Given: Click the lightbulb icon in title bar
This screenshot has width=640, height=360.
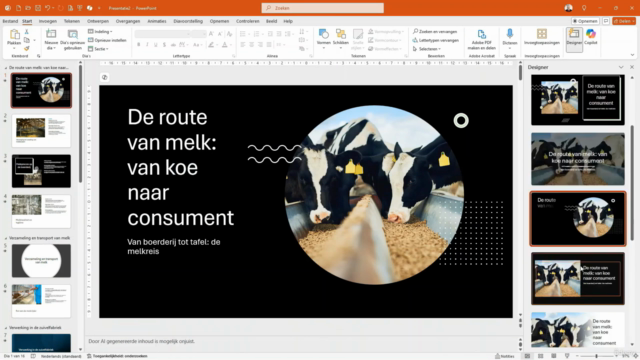Looking at the screenshot, I should coord(584,8).
